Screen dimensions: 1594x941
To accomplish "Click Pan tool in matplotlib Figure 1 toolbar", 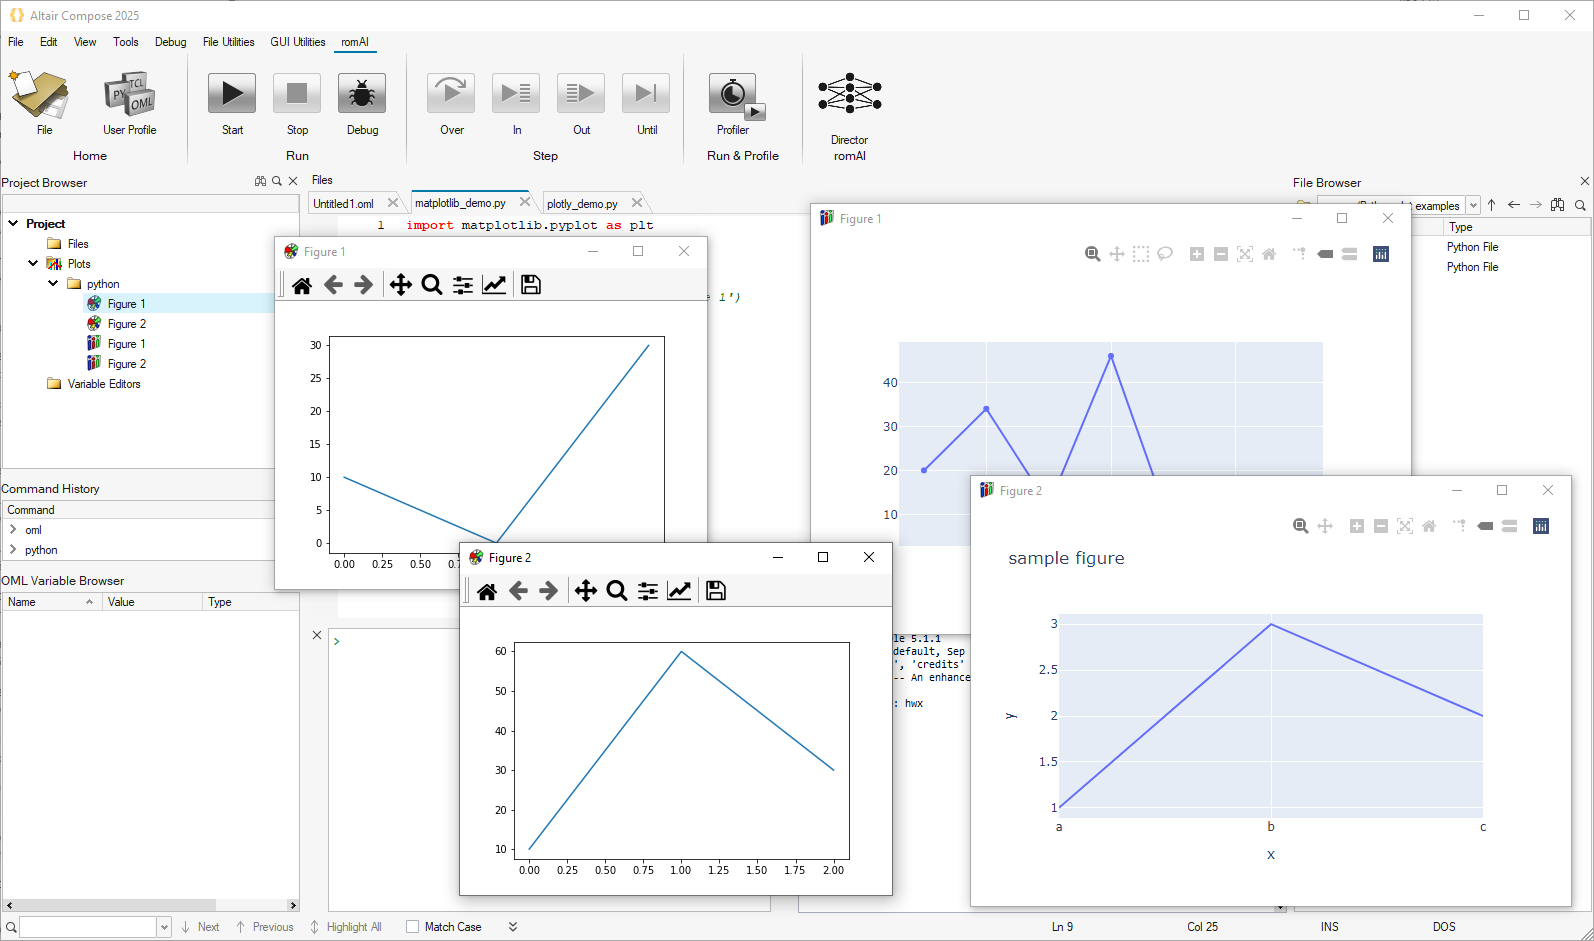I will pos(401,285).
